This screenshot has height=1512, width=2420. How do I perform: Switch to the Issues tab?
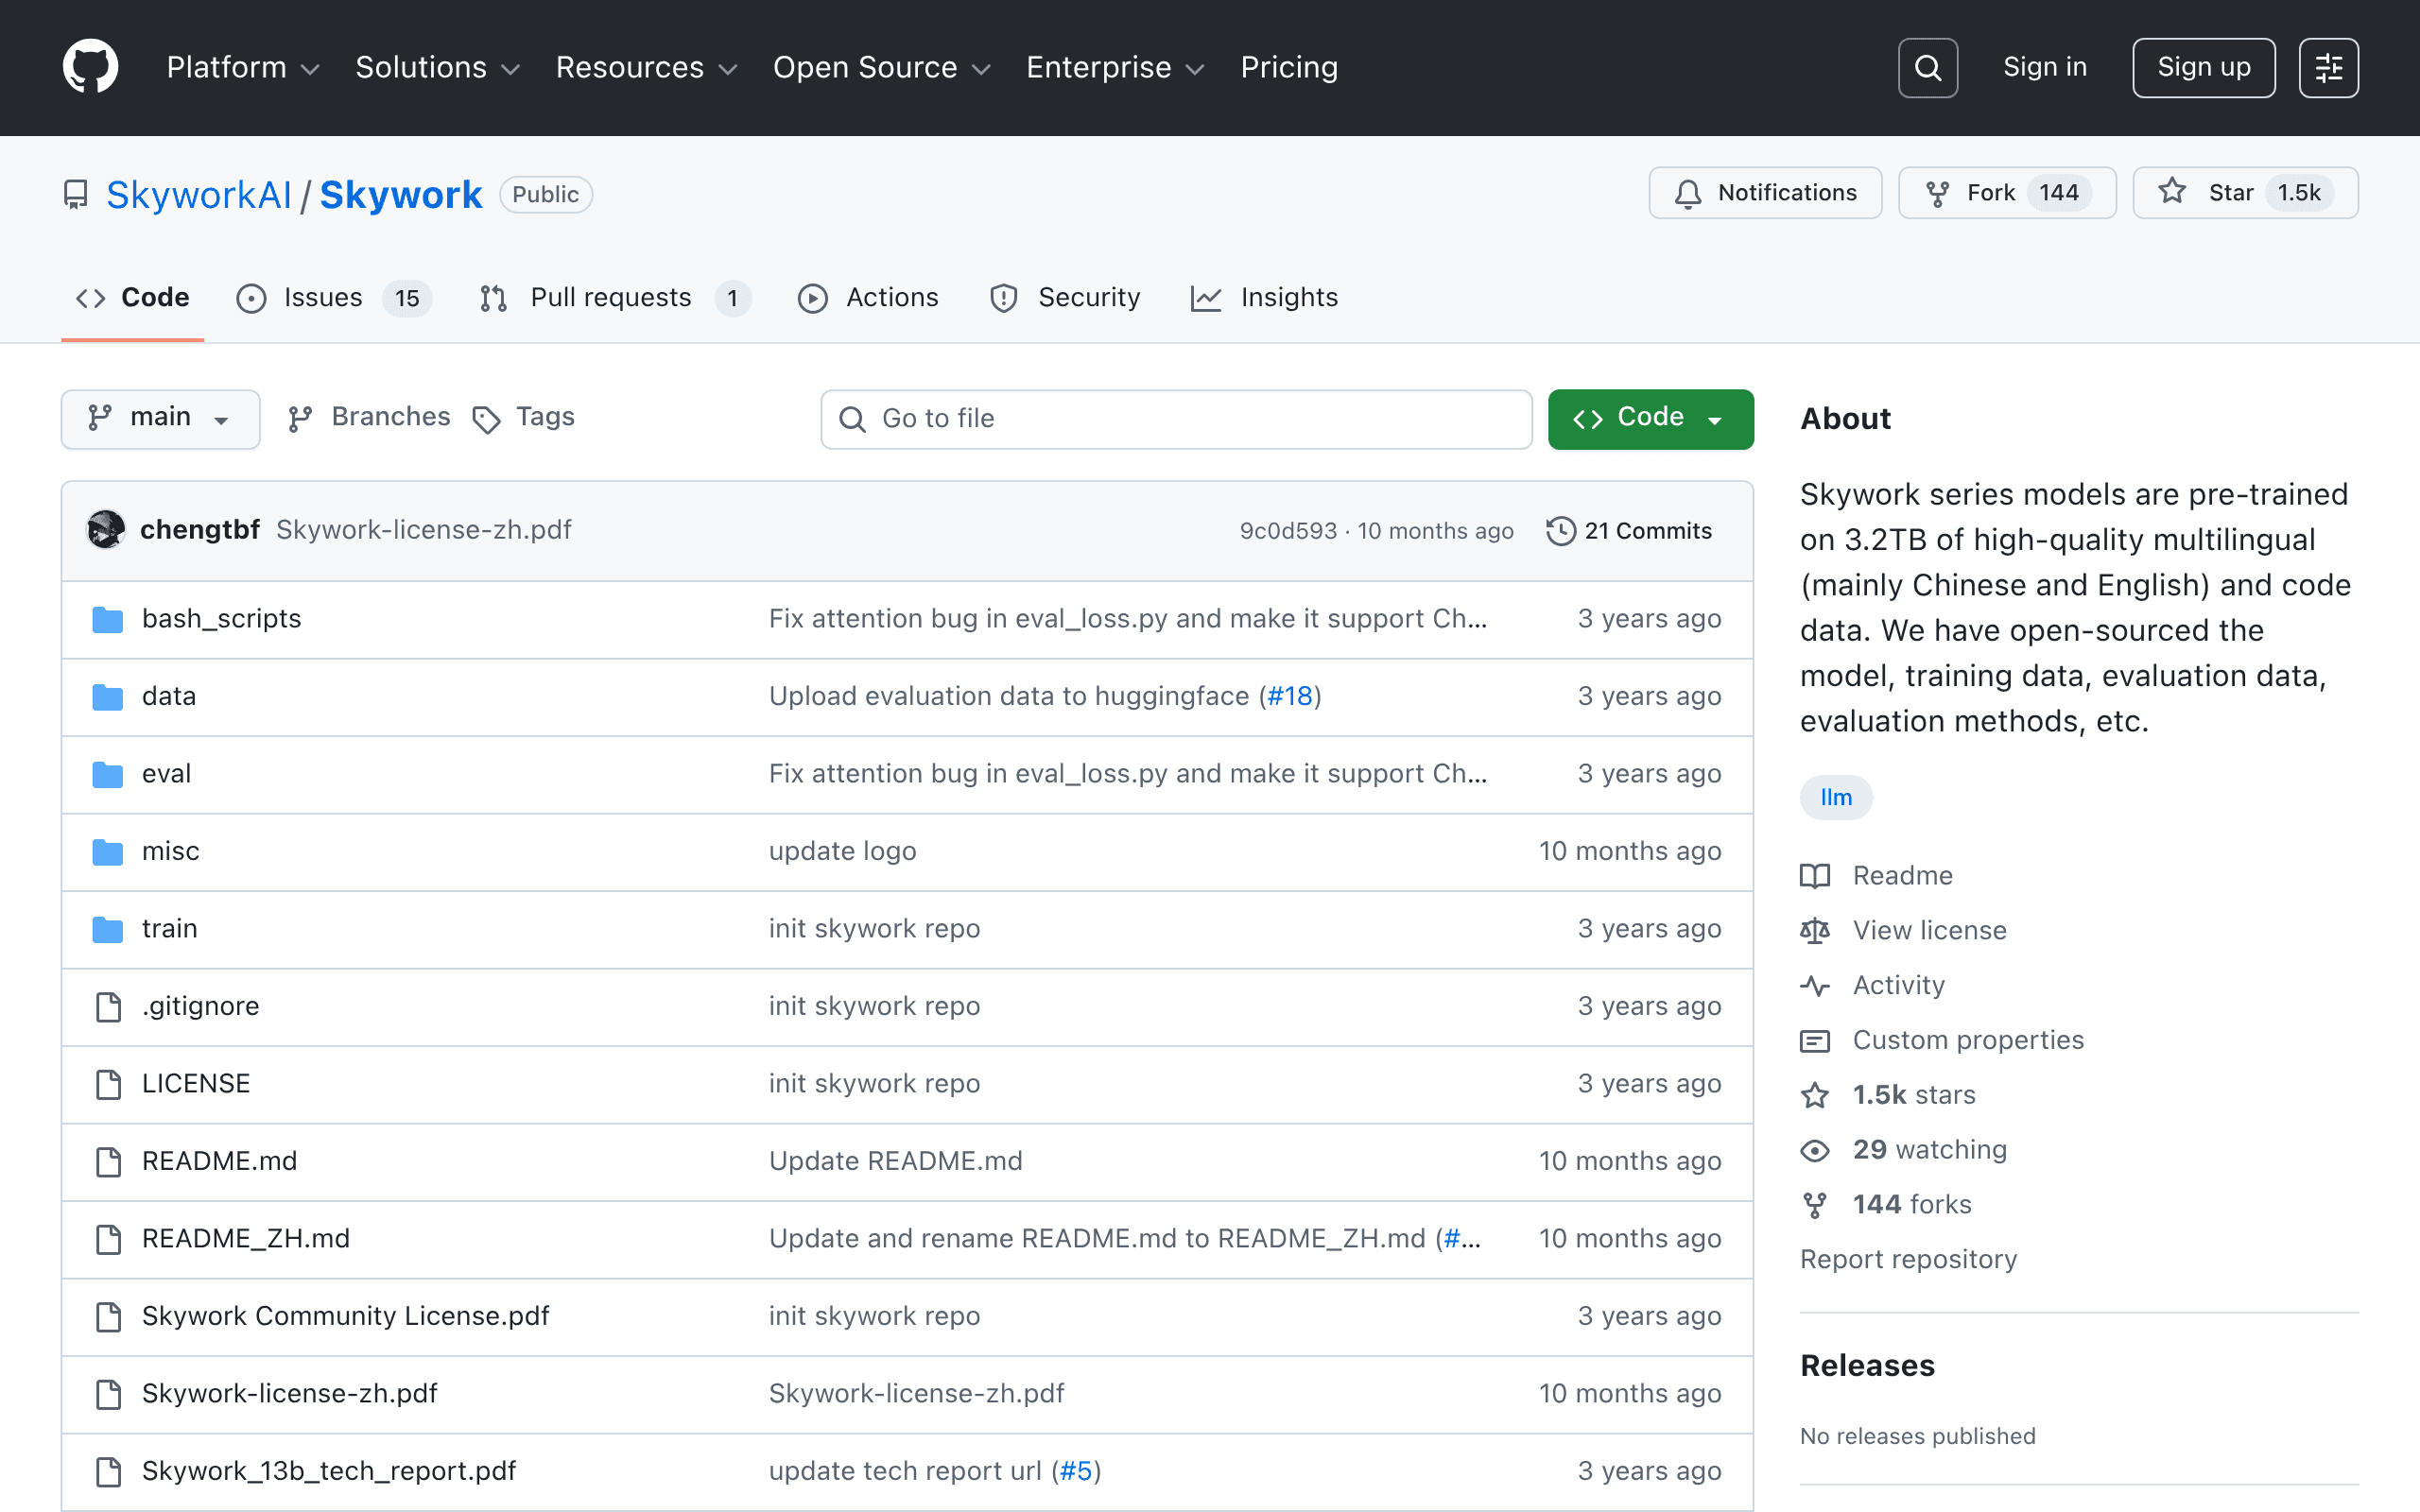(x=334, y=298)
